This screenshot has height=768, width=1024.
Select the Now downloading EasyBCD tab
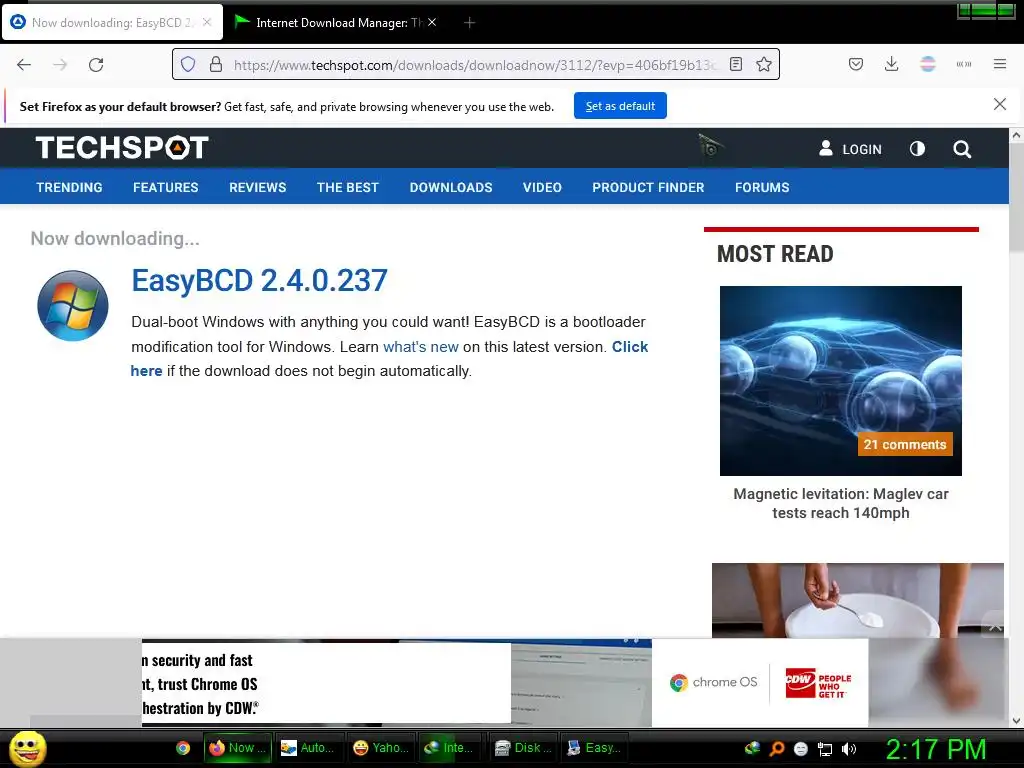coord(112,23)
